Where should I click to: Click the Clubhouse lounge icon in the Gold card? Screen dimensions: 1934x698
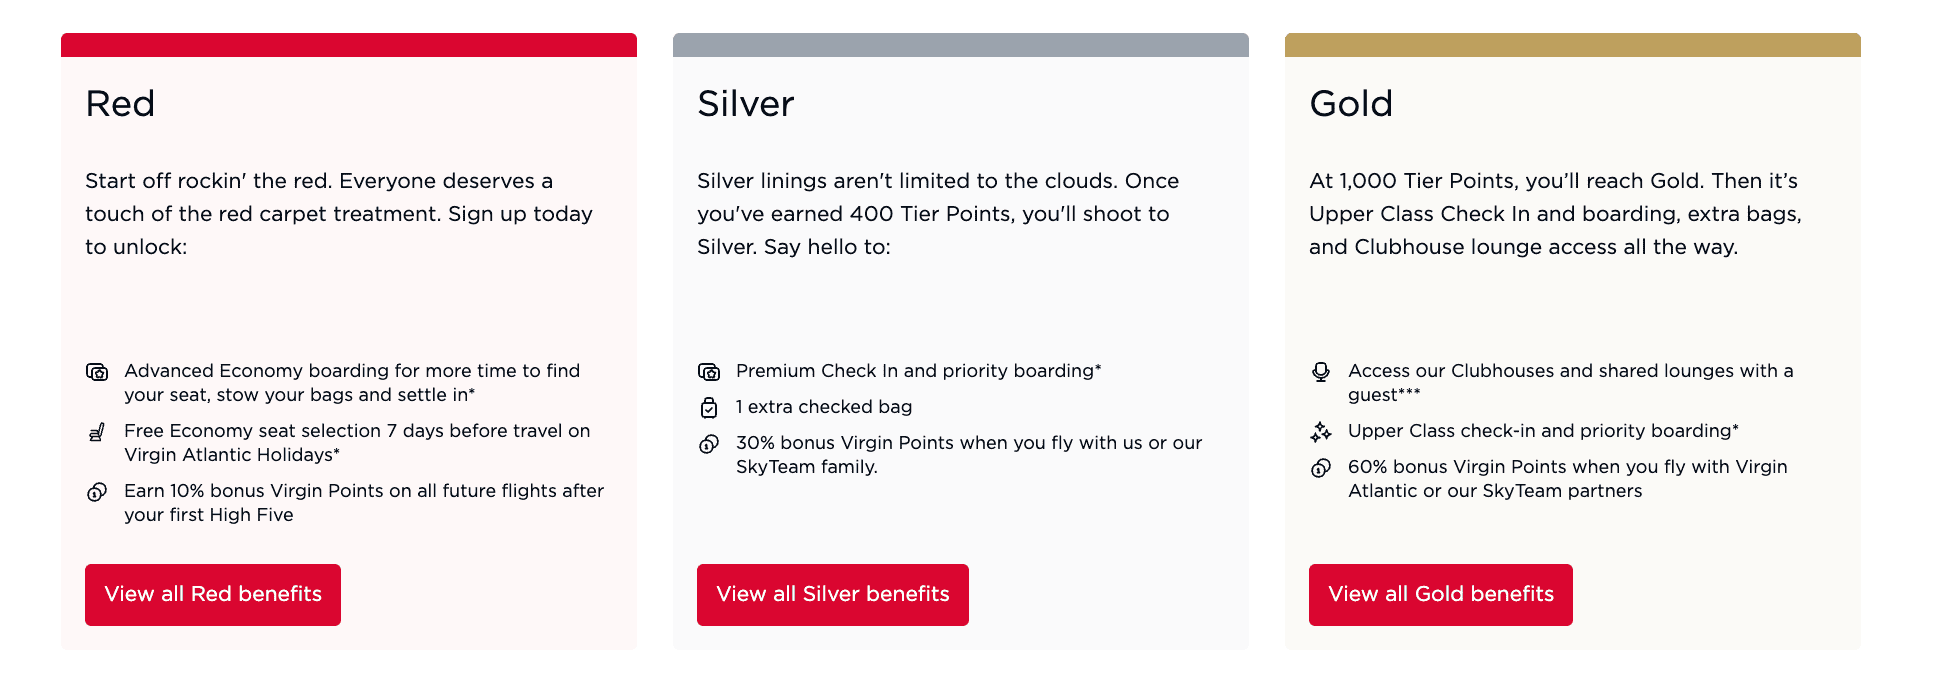[1321, 371]
